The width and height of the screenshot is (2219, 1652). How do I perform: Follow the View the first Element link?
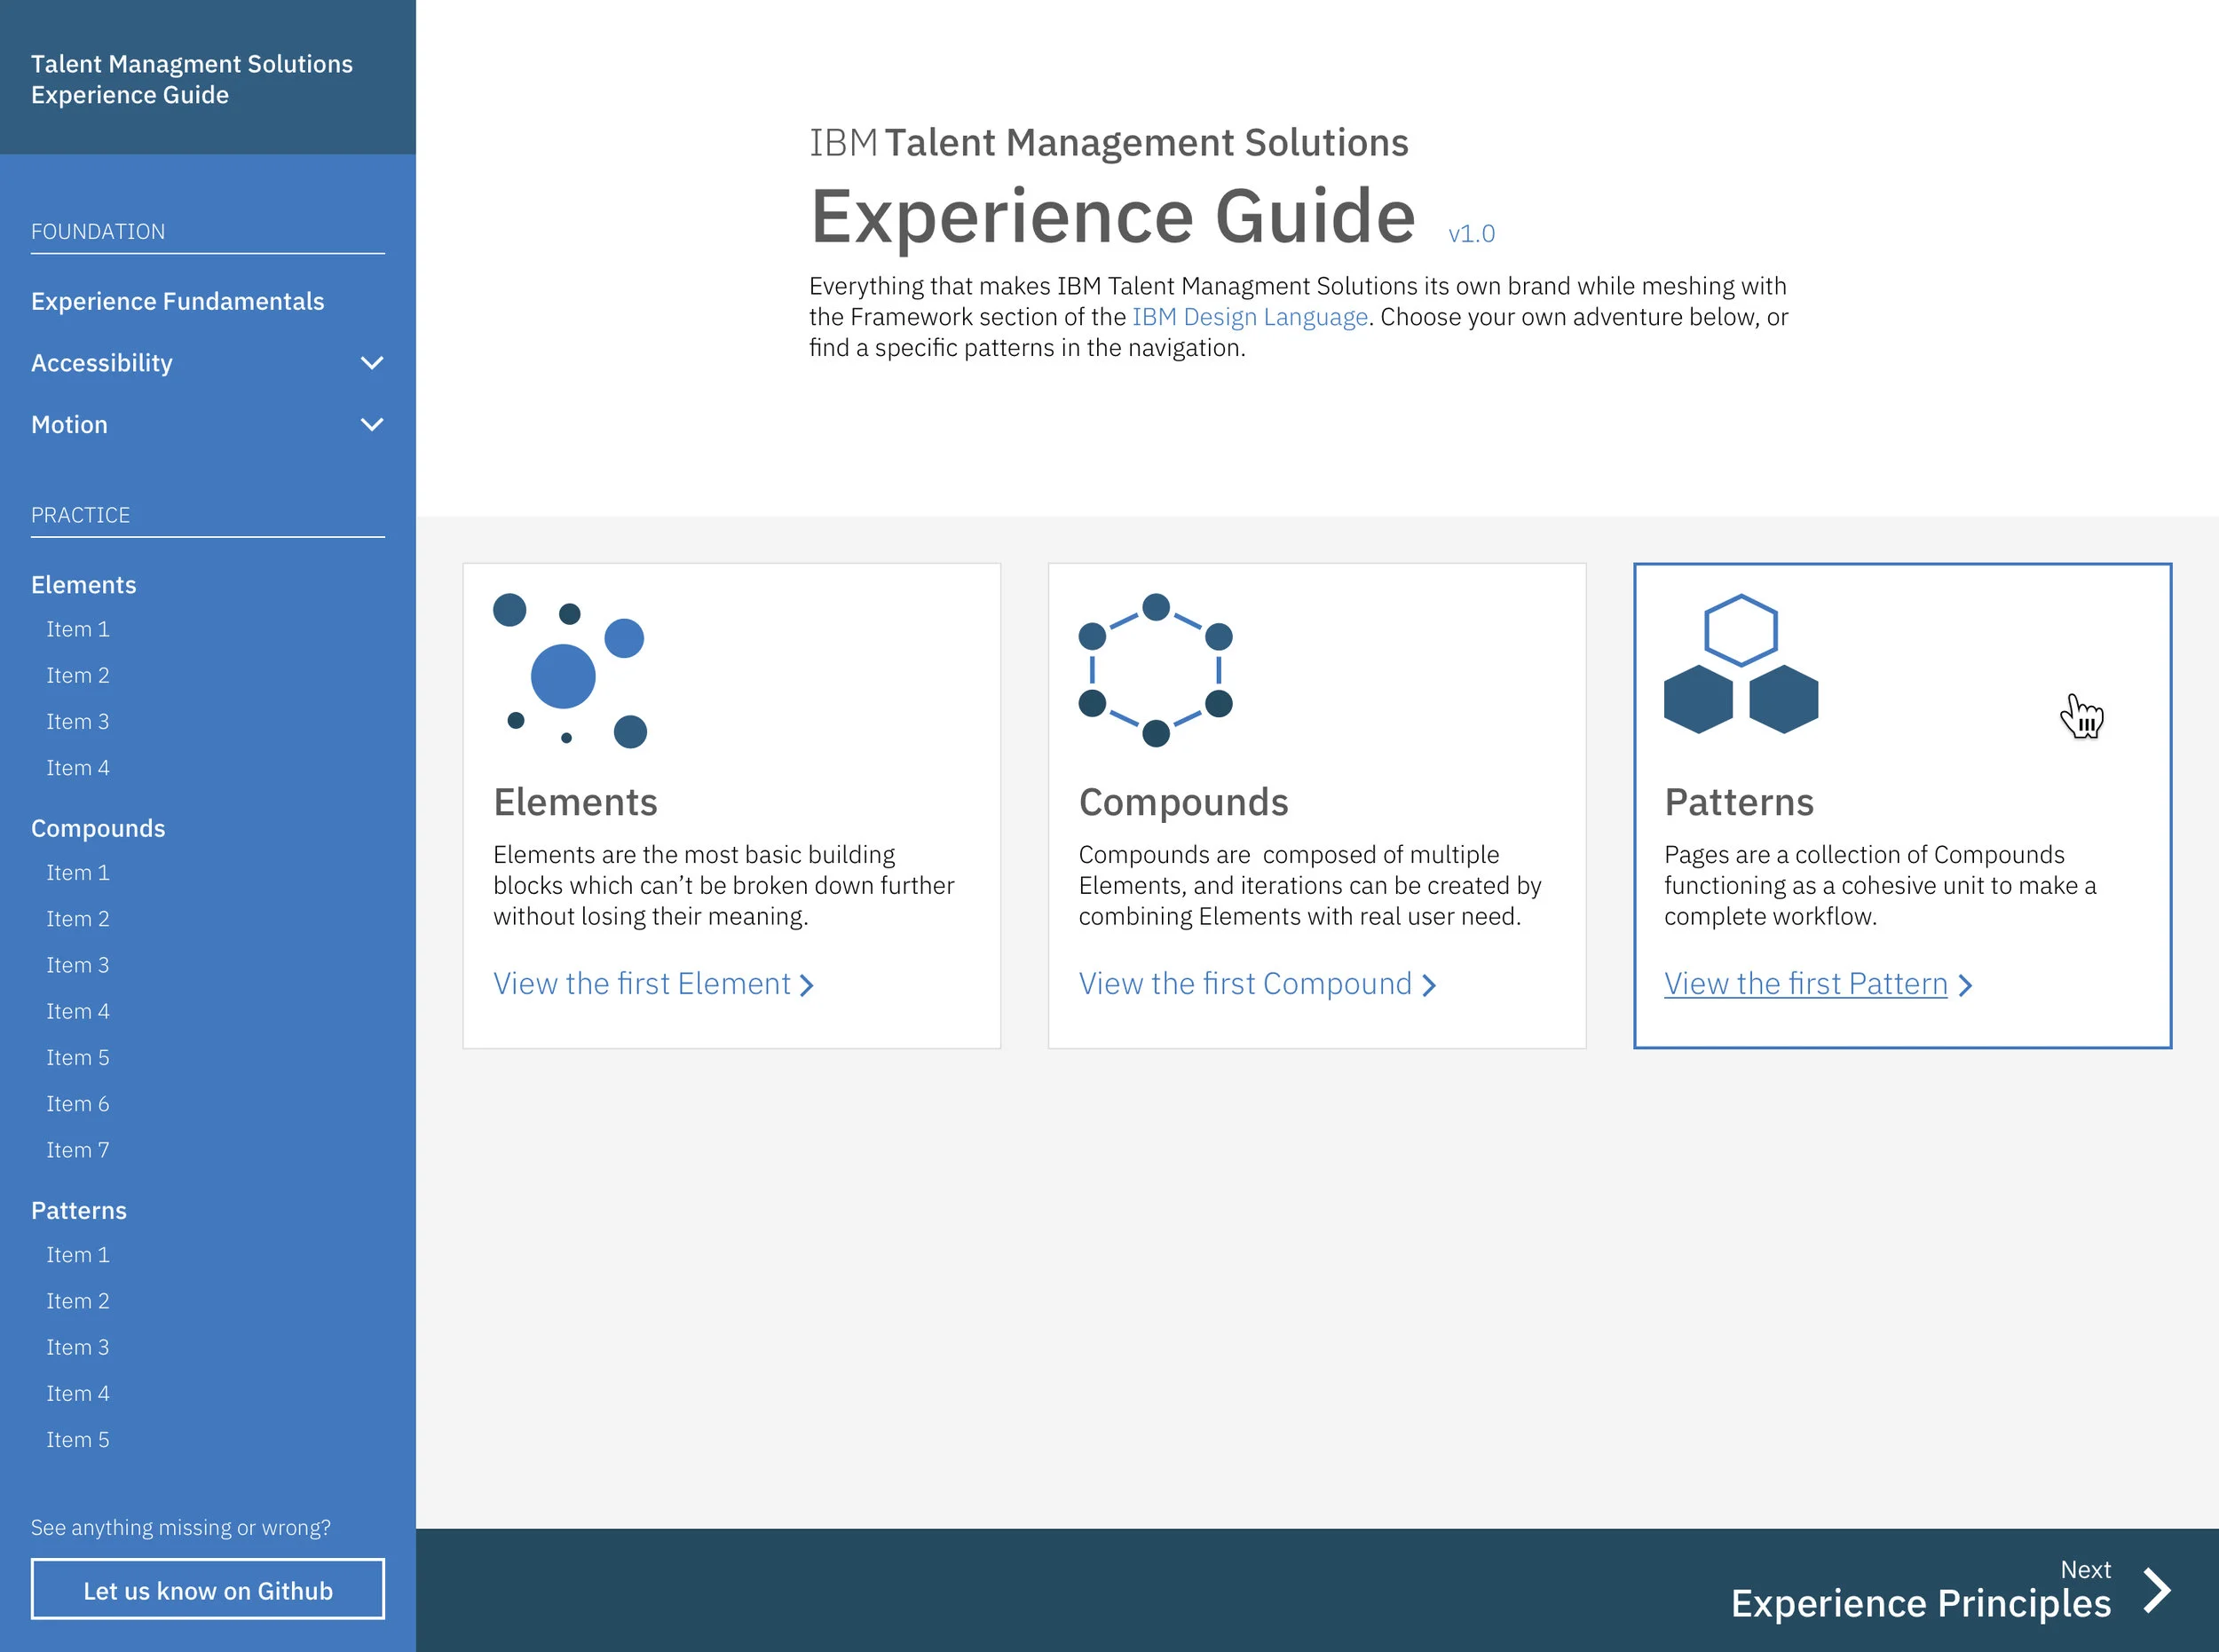tap(642, 984)
